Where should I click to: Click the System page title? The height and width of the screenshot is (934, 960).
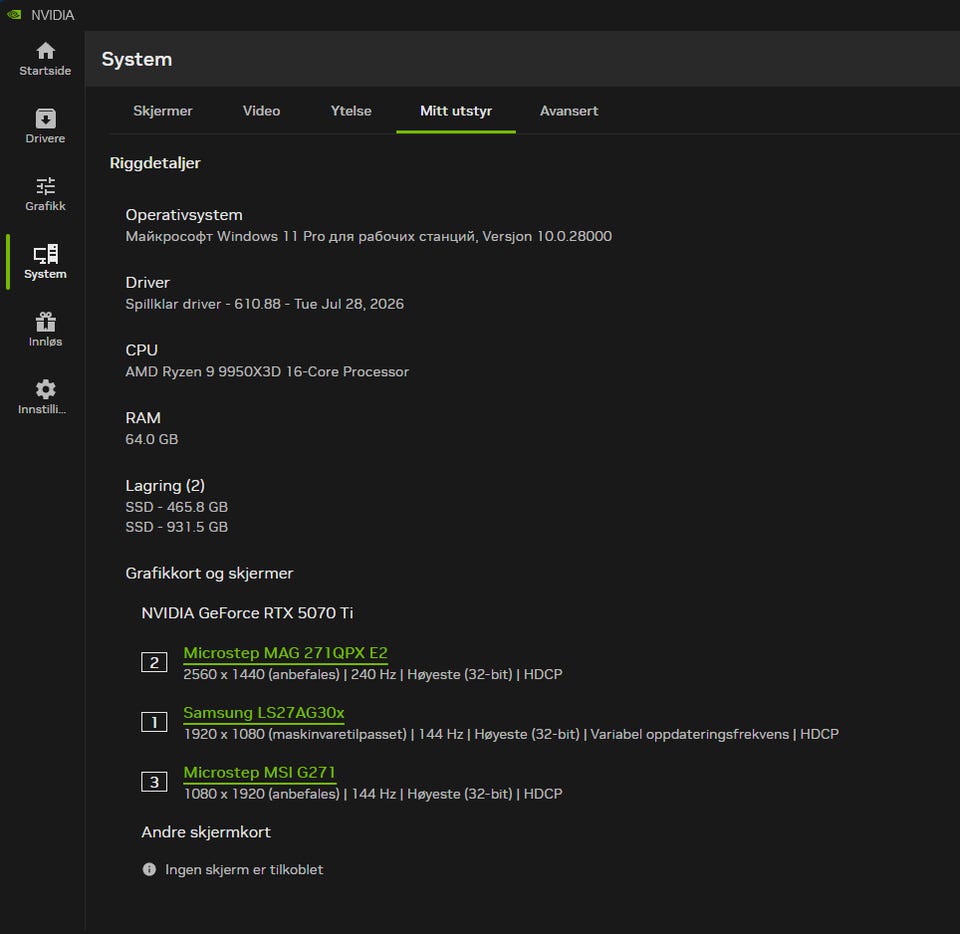click(x=137, y=59)
